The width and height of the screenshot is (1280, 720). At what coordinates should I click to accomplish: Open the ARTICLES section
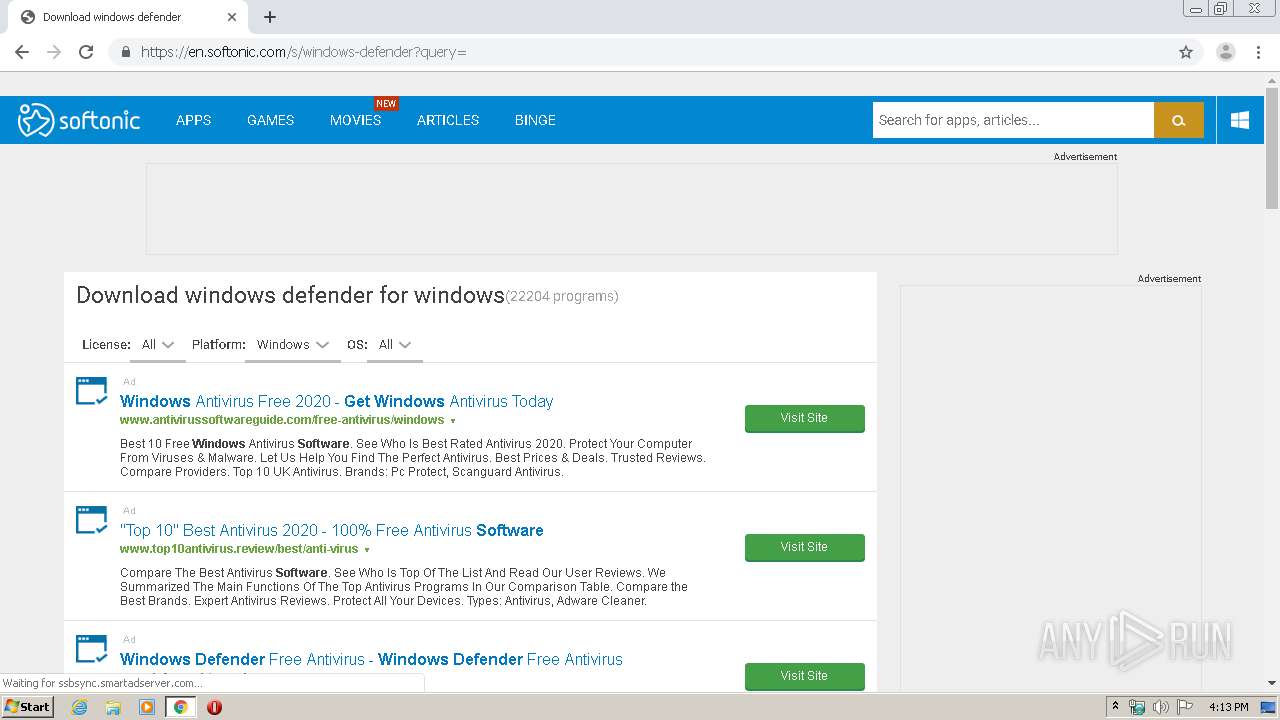click(448, 120)
